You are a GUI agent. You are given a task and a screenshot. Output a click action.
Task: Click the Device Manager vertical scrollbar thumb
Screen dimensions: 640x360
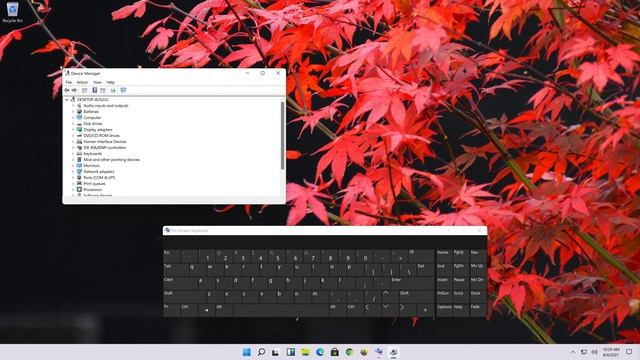pyautogui.click(x=282, y=135)
